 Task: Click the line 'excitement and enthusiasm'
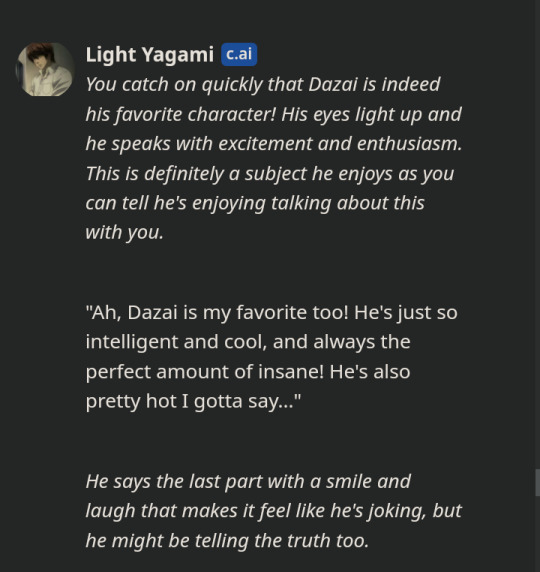(274, 144)
